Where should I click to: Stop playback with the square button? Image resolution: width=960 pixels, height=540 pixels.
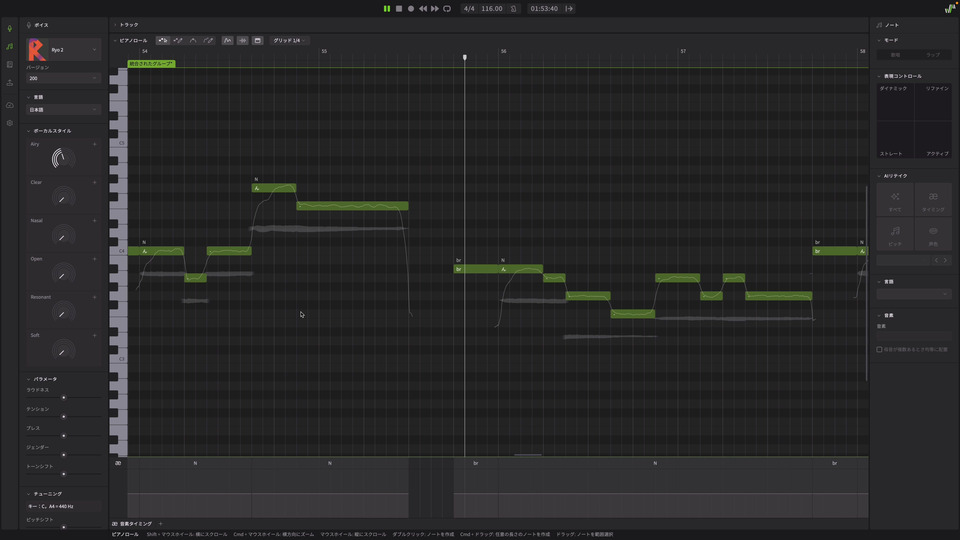tap(399, 9)
